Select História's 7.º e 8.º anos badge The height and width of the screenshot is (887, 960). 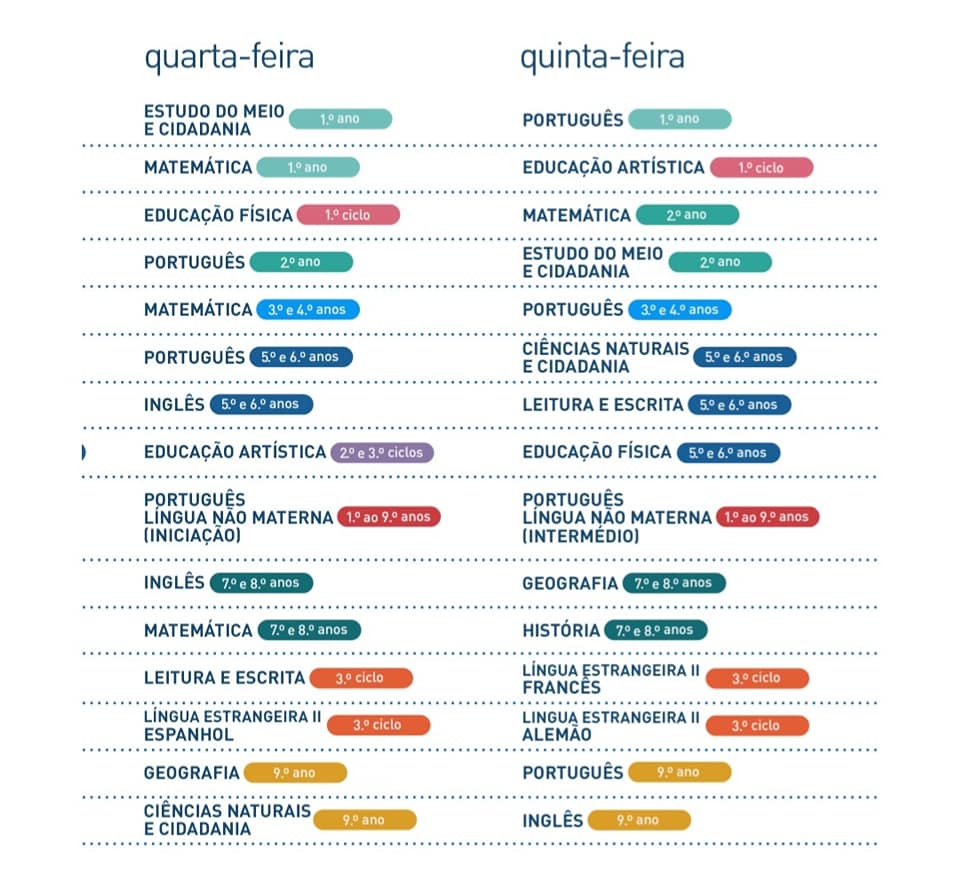pyautogui.click(x=655, y=631)
